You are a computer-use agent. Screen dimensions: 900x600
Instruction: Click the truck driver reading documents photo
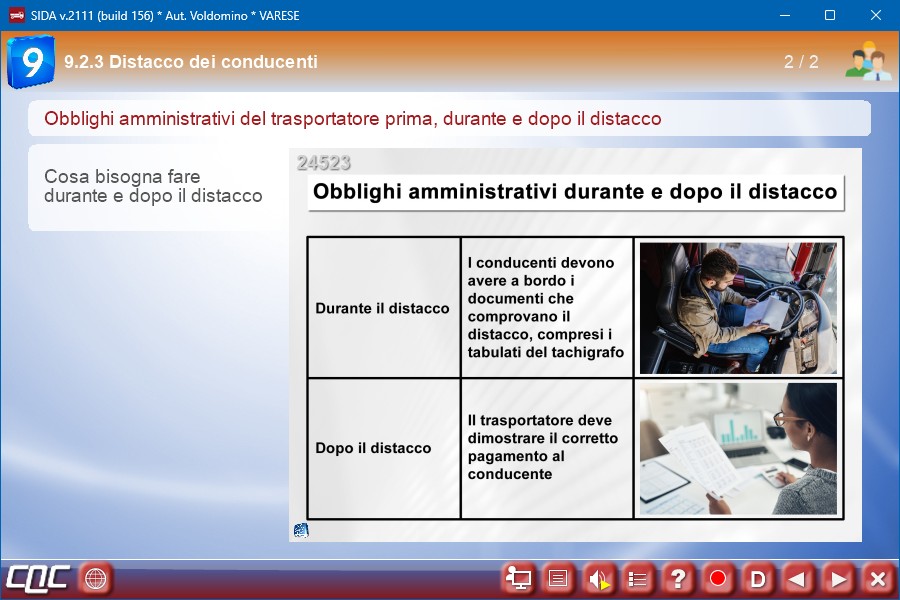coord(738,308)
